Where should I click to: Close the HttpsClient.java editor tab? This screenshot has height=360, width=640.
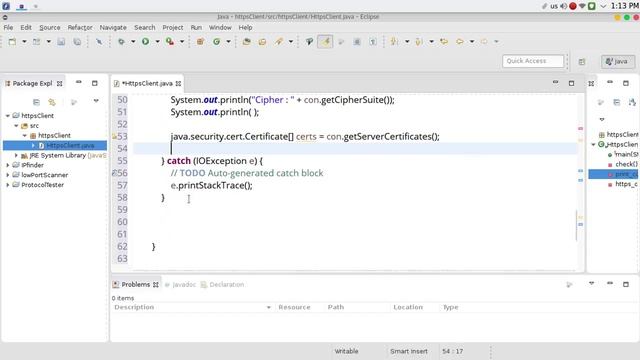point(178,84)
